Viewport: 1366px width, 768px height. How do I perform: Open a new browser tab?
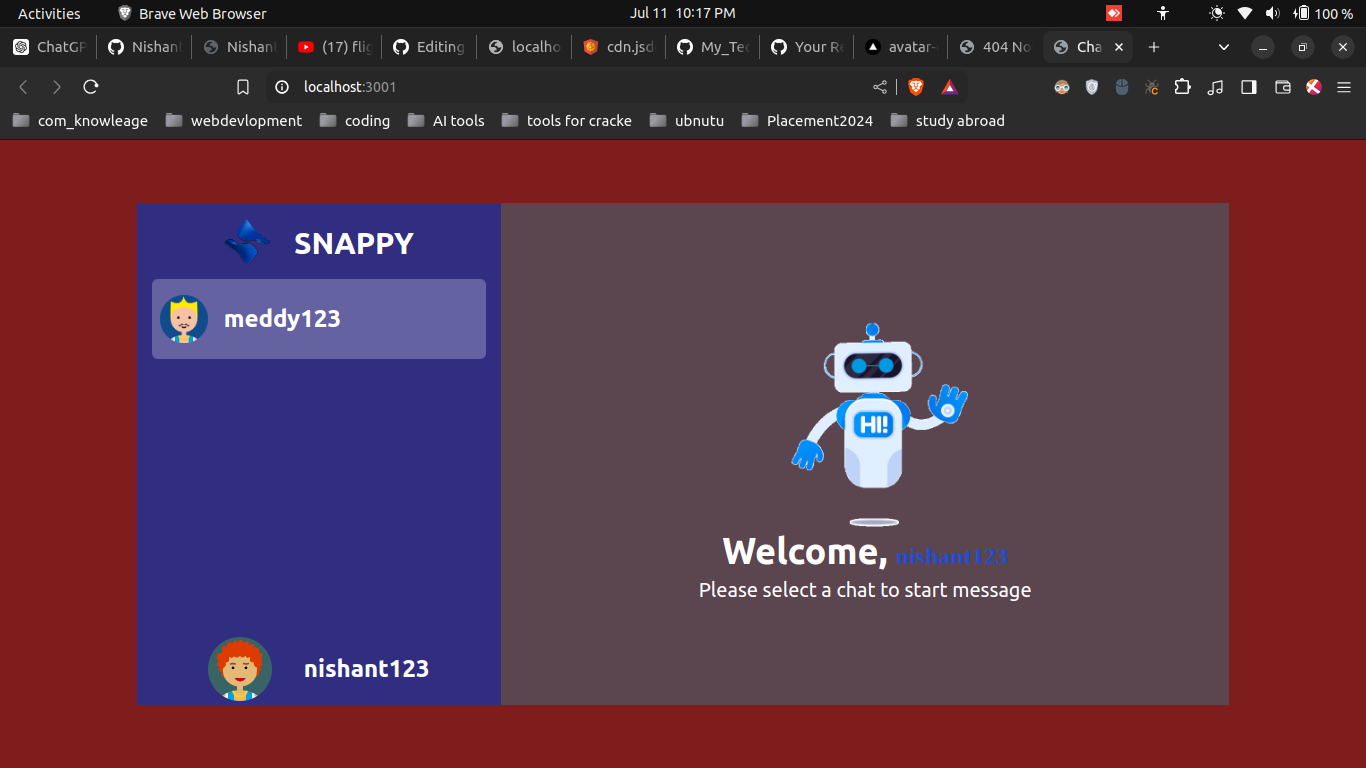click(x=1154, y=47)
